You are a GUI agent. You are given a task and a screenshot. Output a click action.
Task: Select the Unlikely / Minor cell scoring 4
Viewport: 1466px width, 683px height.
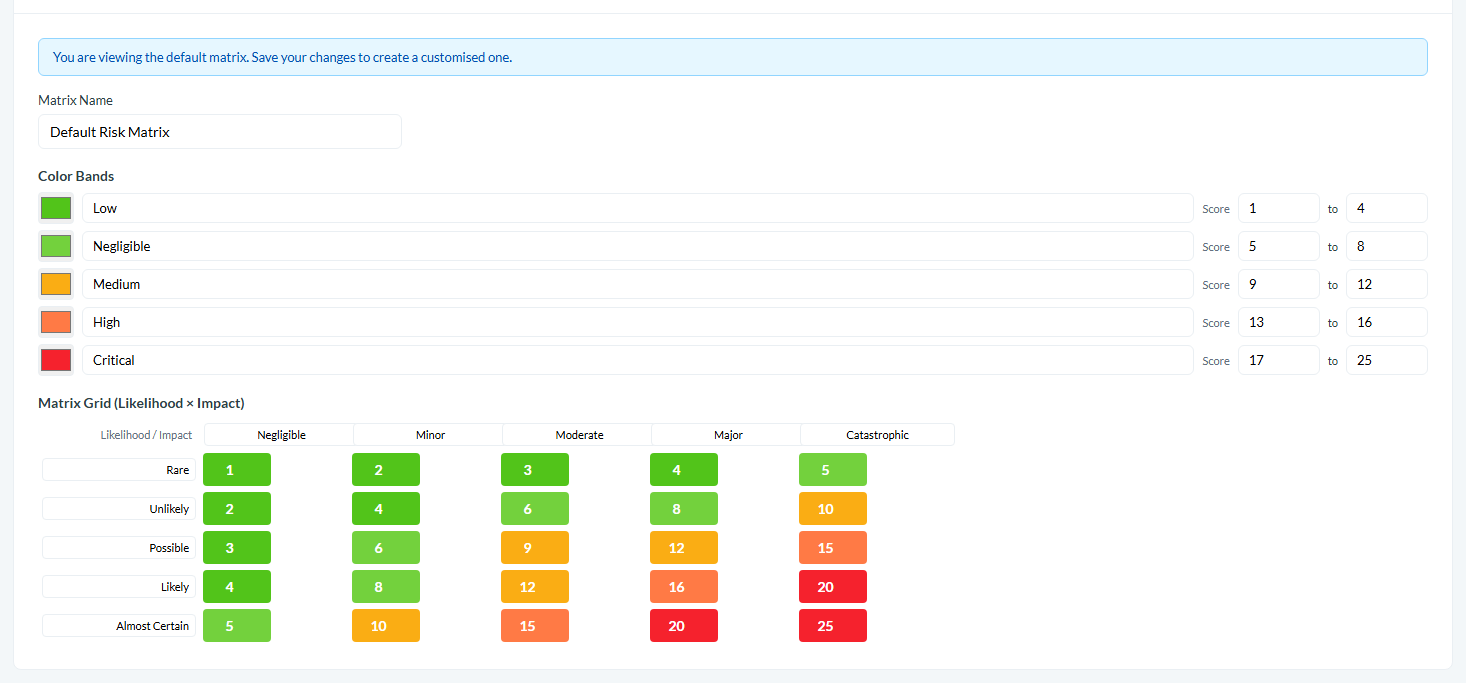pyautogui.click(x=386, y=509)
